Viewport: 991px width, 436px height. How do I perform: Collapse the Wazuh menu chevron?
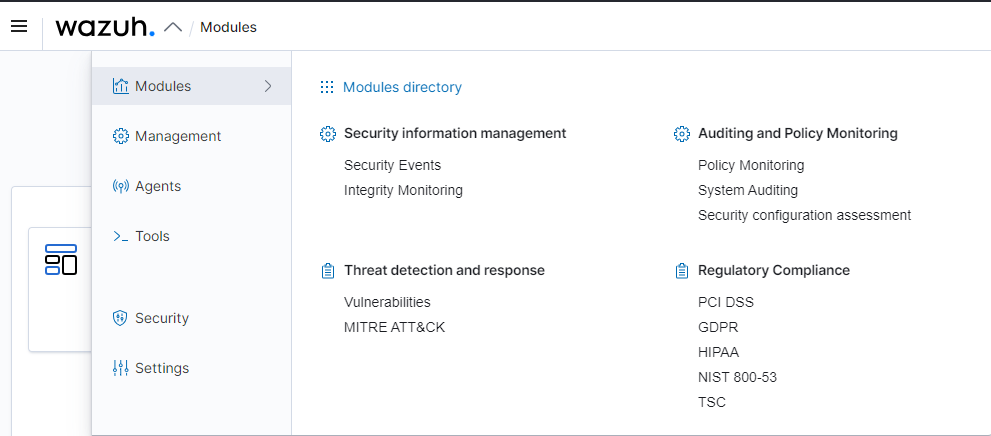[x=172, y=27]
